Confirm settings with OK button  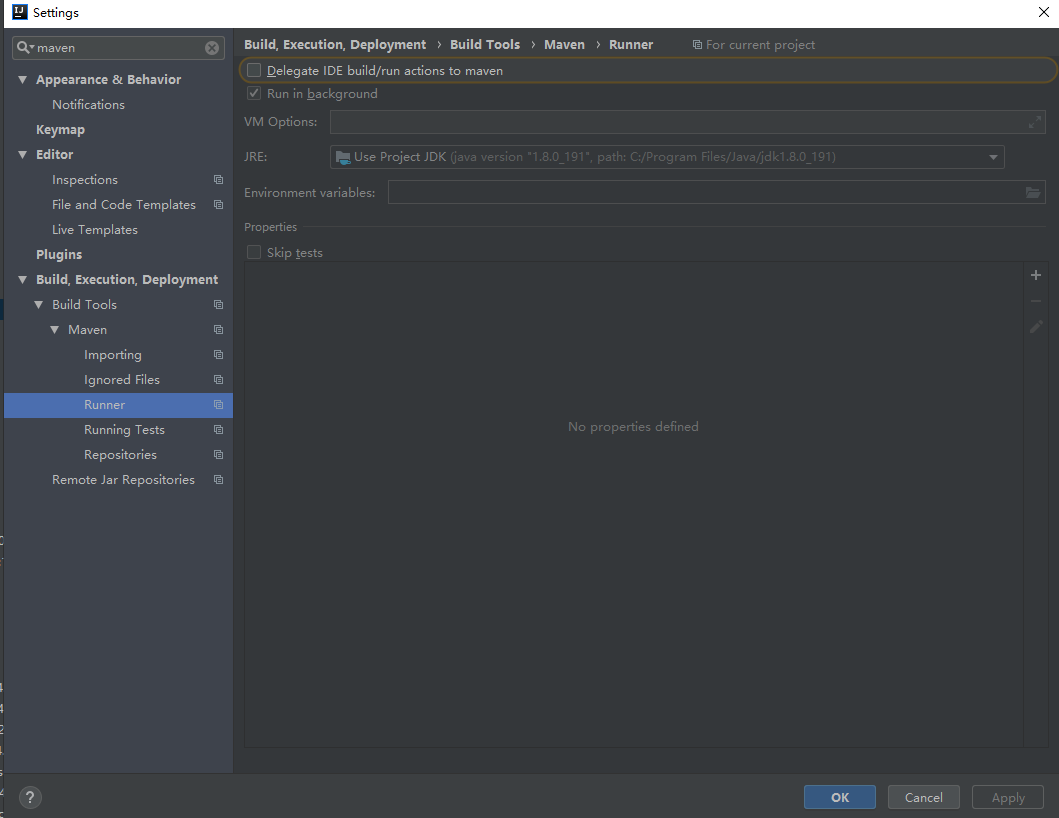[840, 797]
